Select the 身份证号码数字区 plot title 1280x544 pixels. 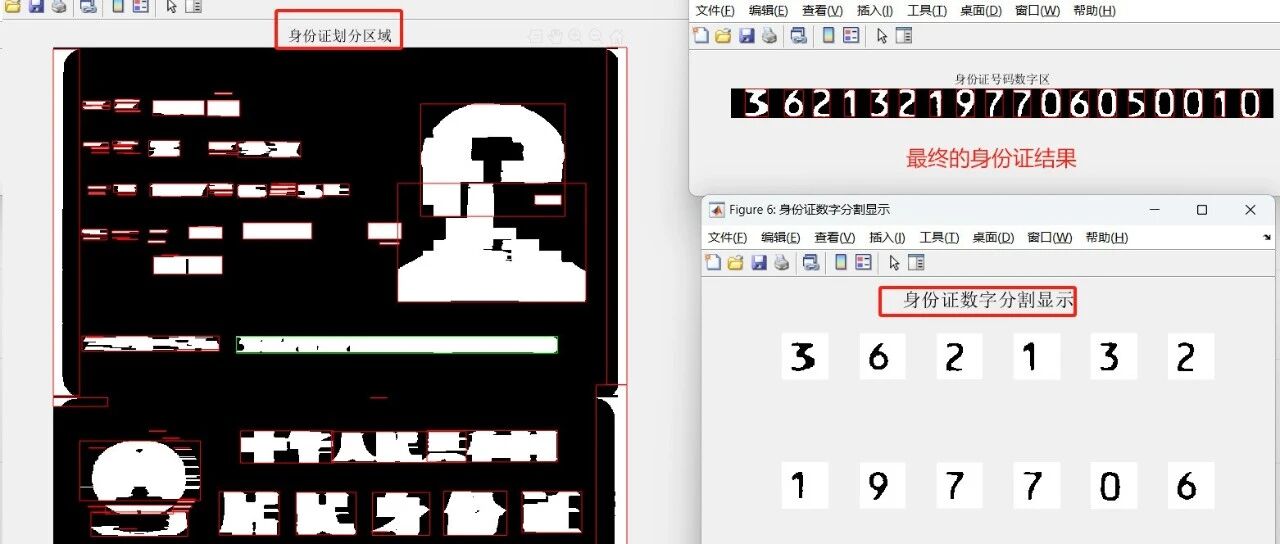[x=1002, y=79]
